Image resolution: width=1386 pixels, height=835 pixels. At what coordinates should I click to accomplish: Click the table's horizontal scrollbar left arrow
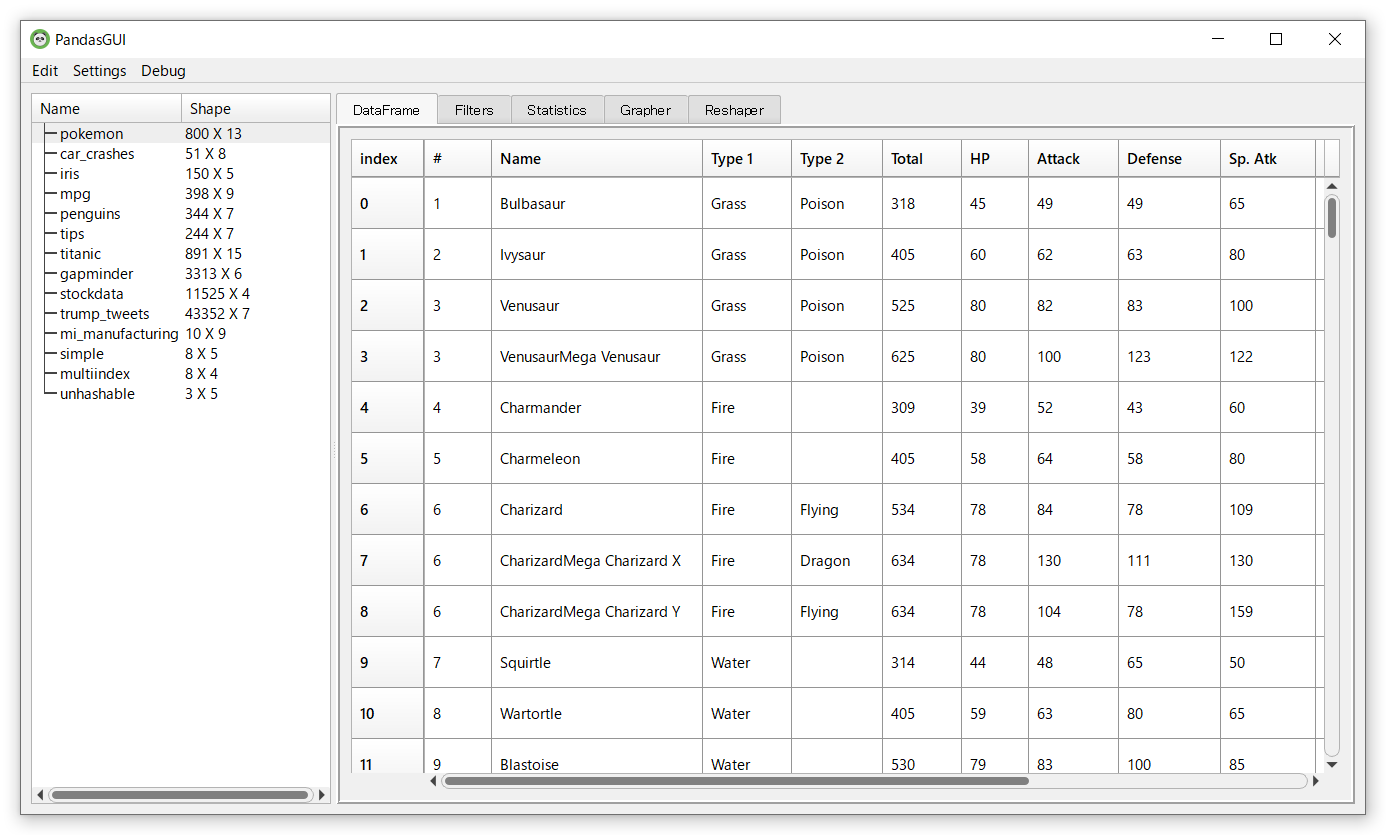434,781
